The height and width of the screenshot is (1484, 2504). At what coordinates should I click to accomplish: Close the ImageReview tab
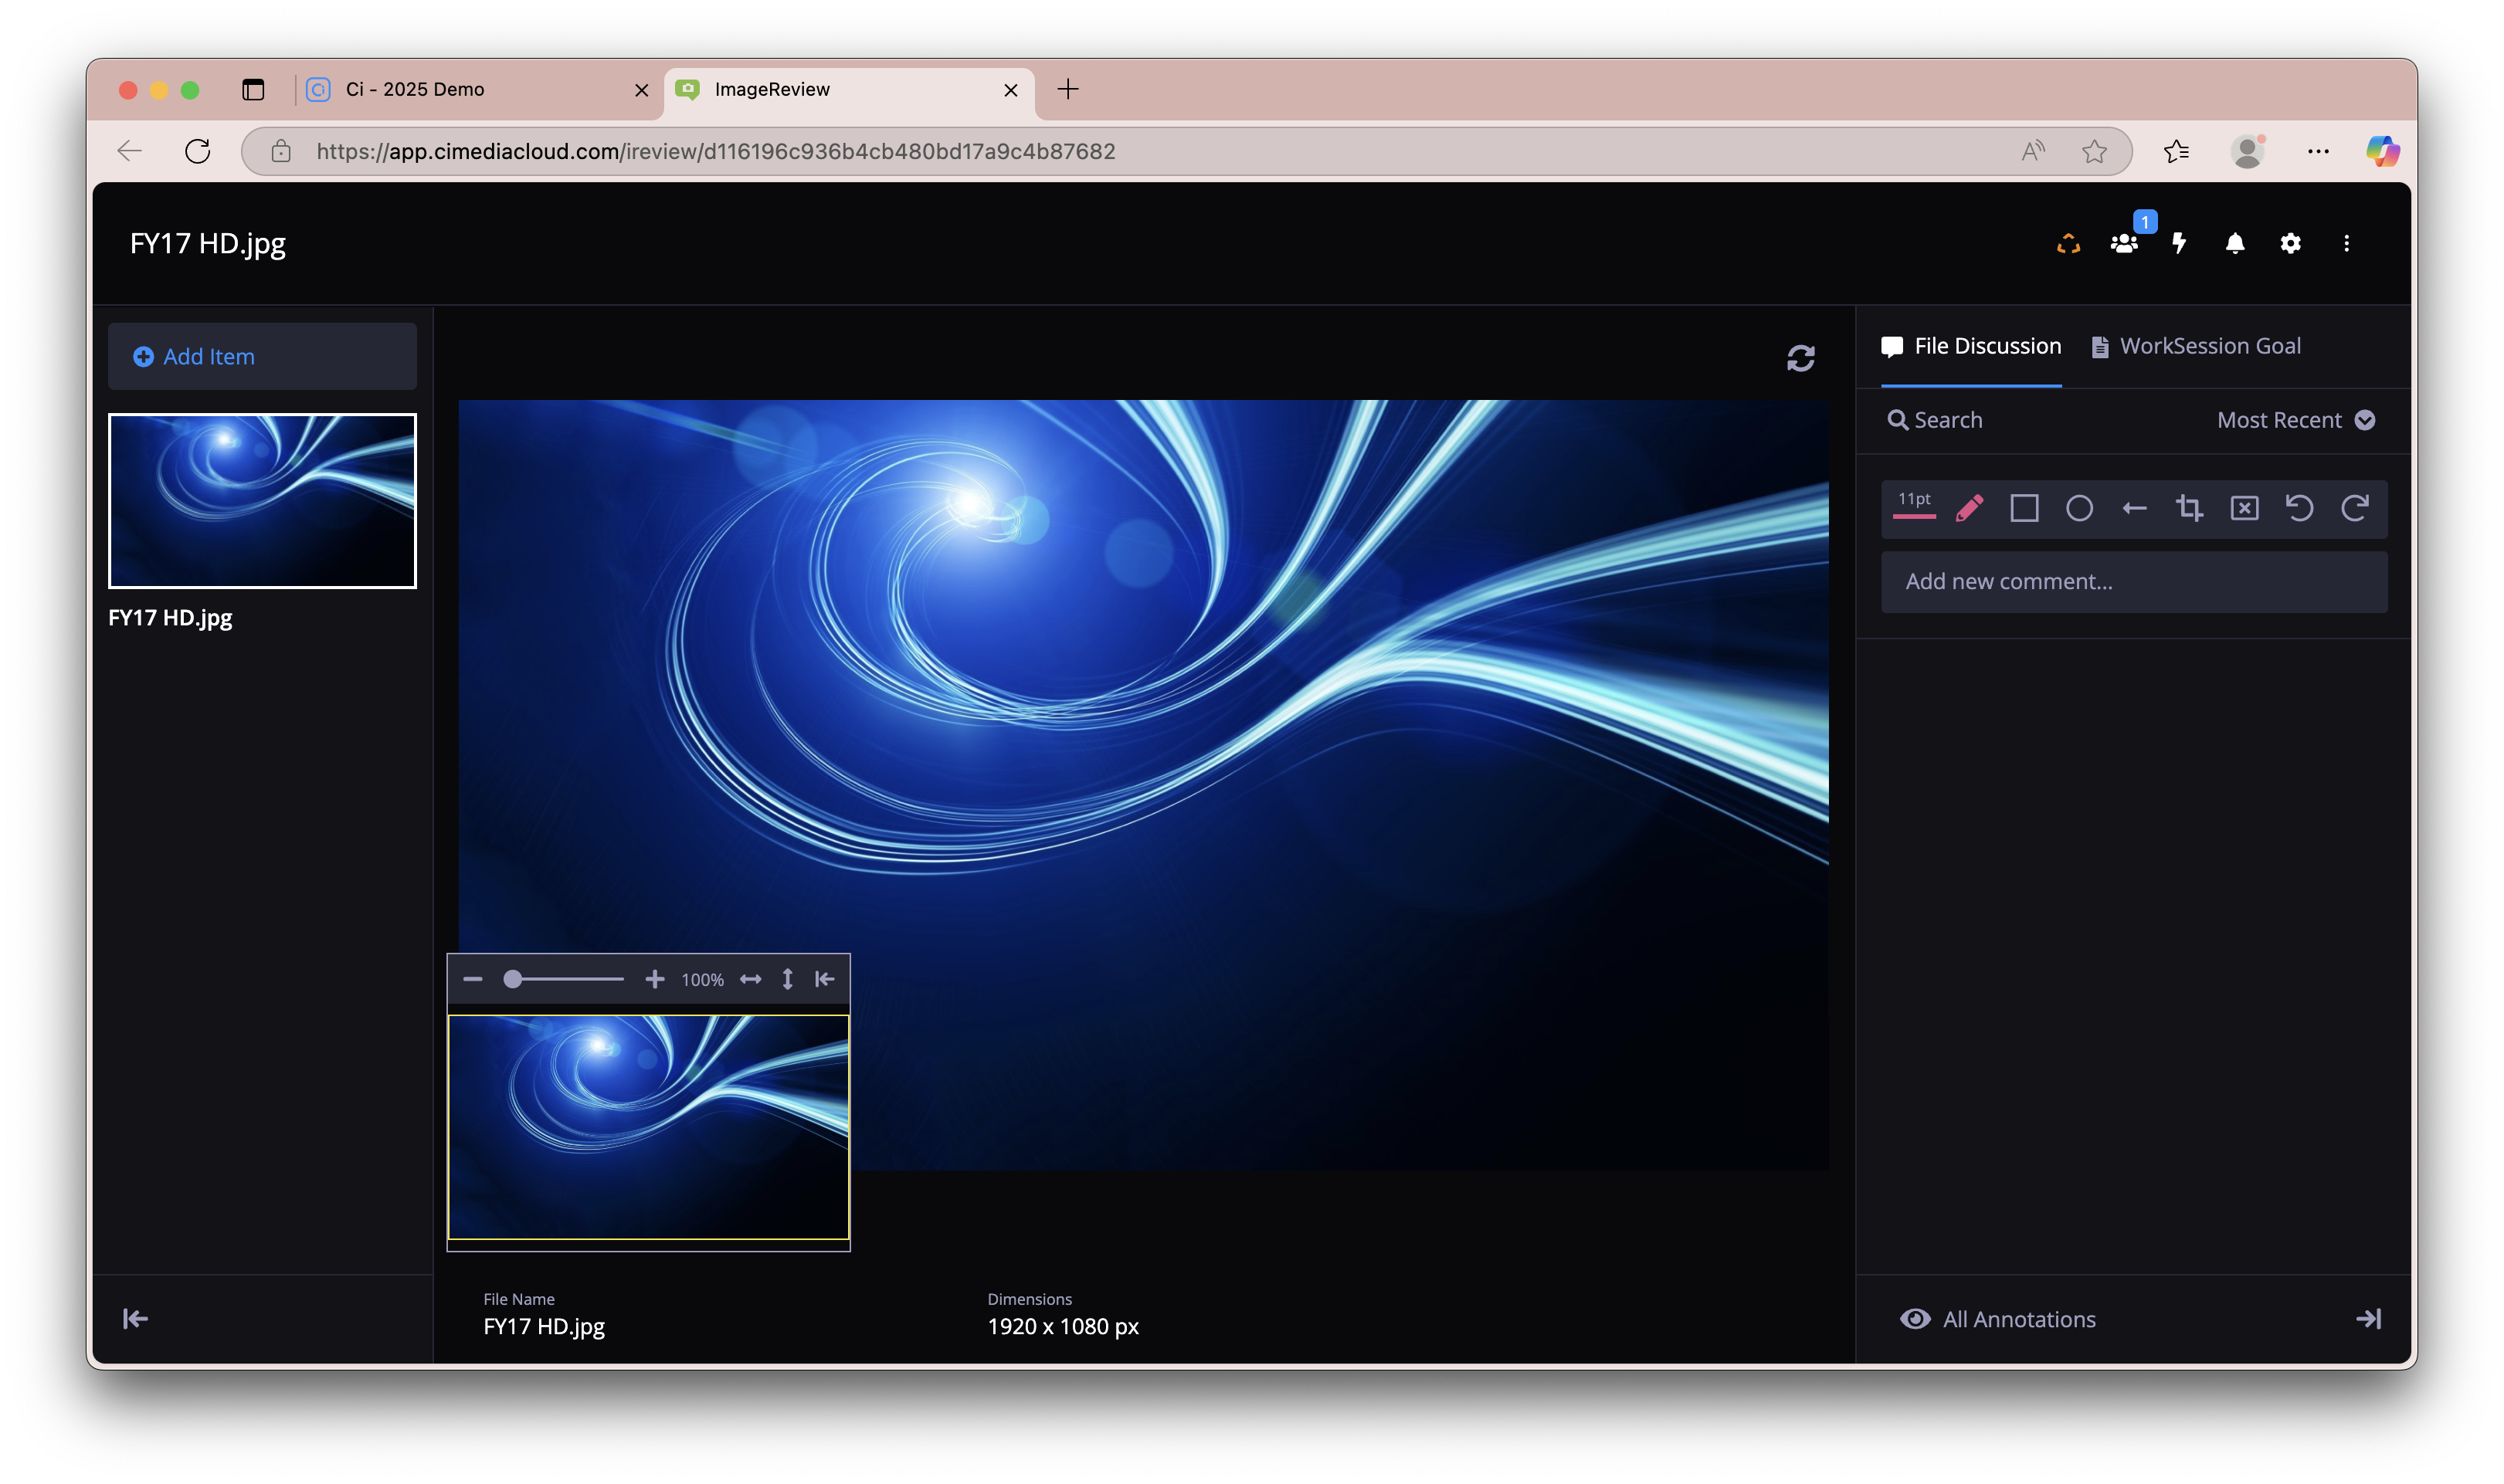[1010, 90]
